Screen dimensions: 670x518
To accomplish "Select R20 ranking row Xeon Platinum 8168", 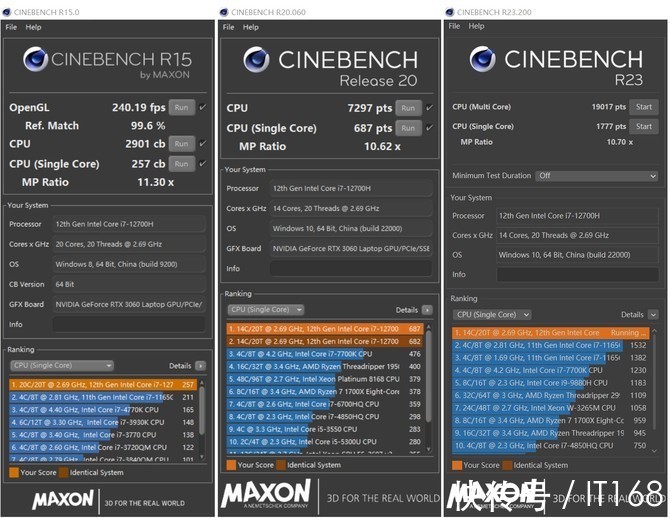I will [x=325, y=379].
